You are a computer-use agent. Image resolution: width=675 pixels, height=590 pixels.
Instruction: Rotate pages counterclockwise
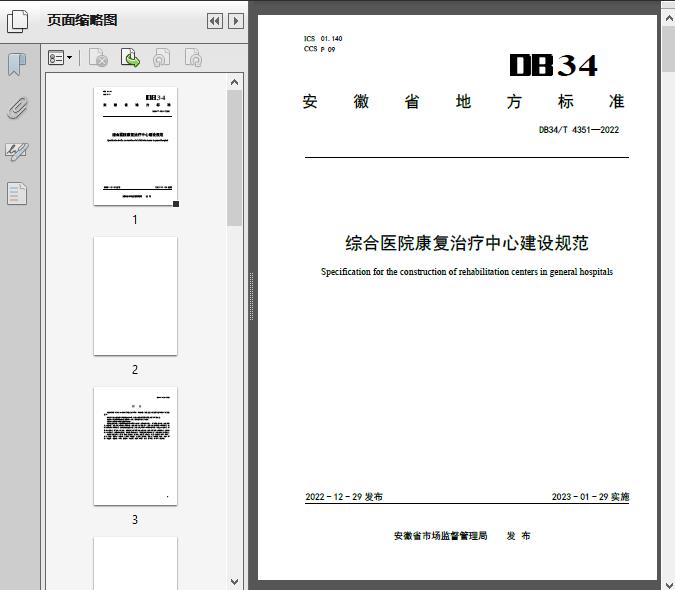point(161,59)
